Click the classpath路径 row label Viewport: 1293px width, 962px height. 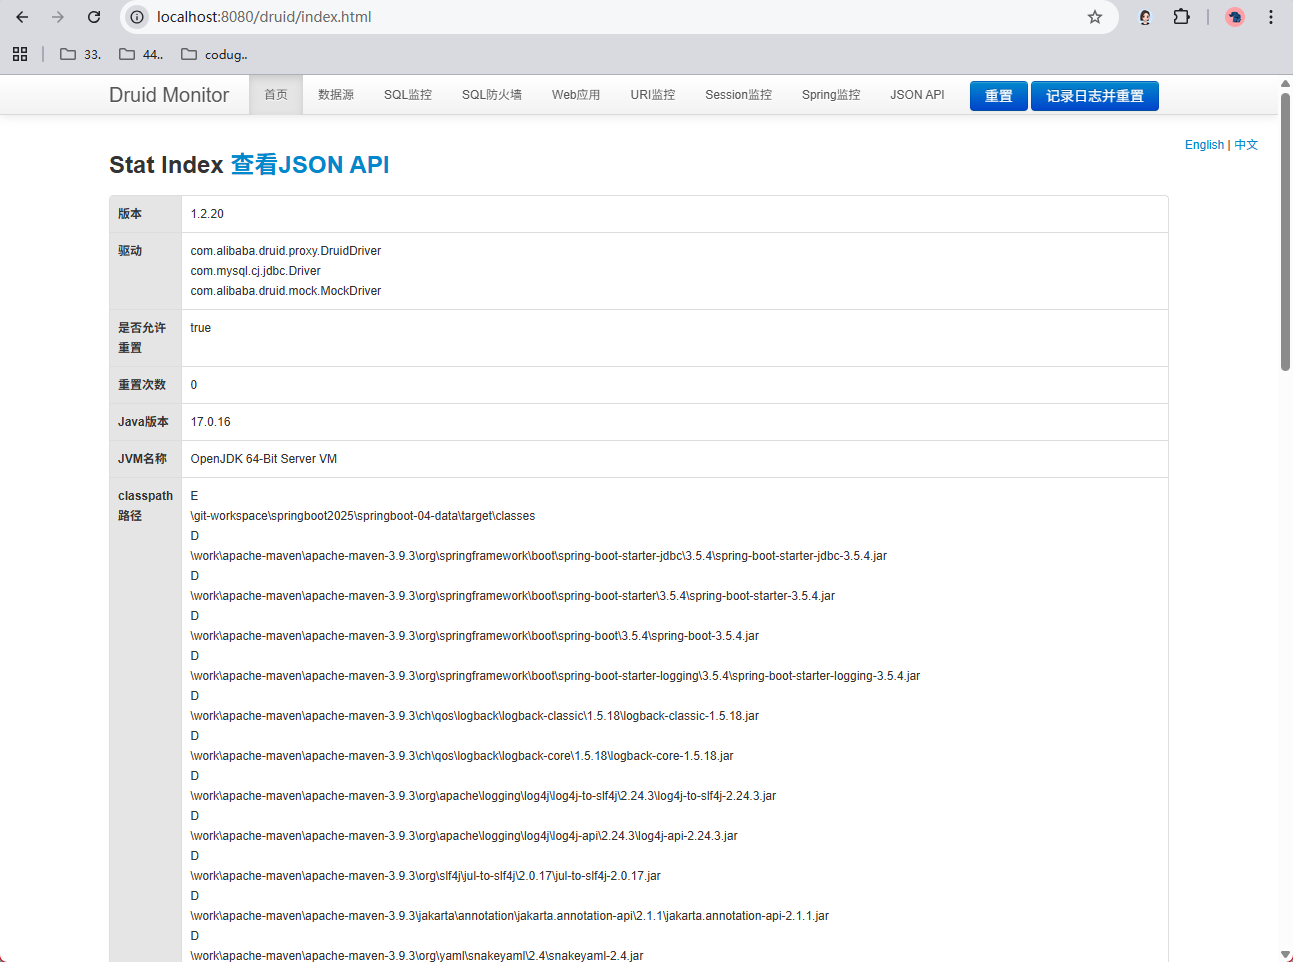click(x=145, y=506)
